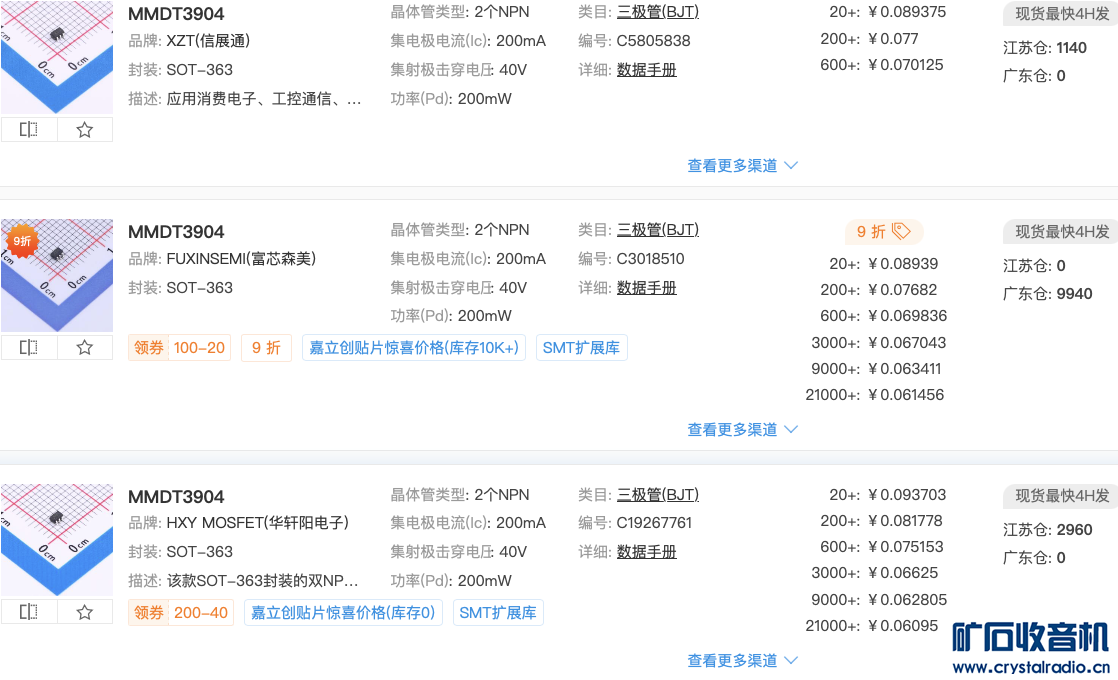Open FUXINSEMI MMDT3904 product thumbnail

click(57, 276)
